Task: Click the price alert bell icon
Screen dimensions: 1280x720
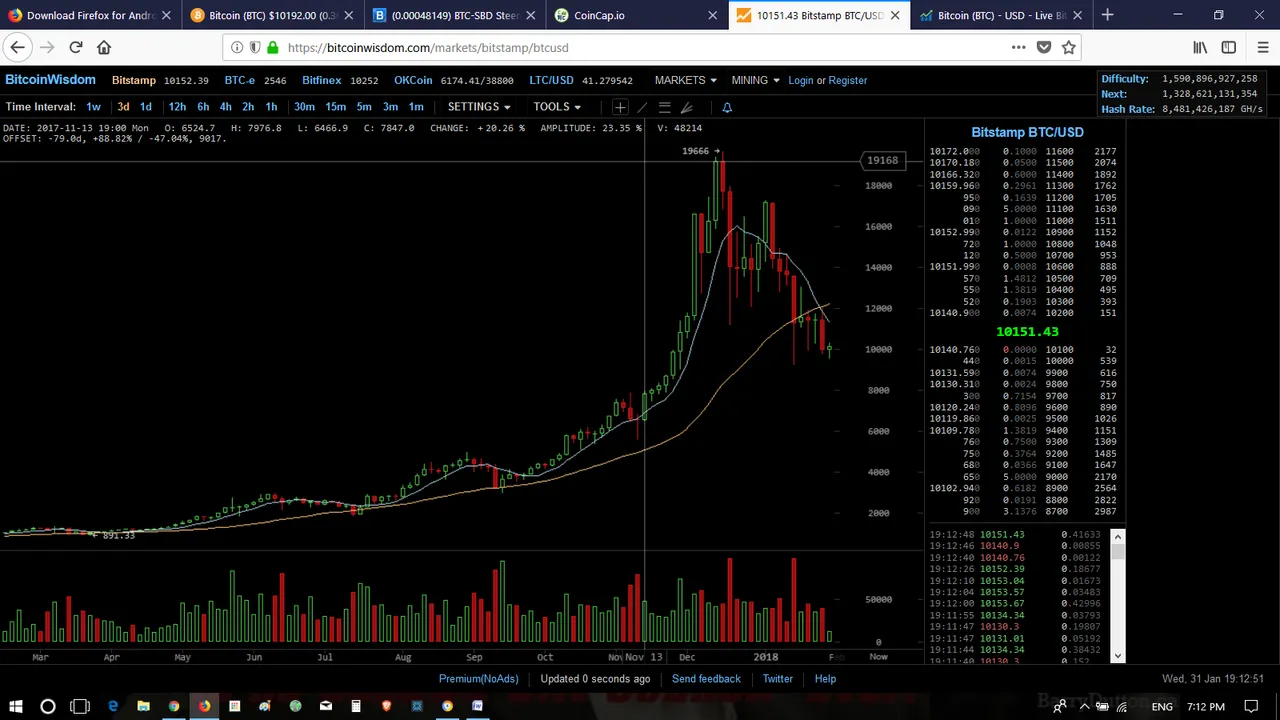Action: click(x=727, y=107)
